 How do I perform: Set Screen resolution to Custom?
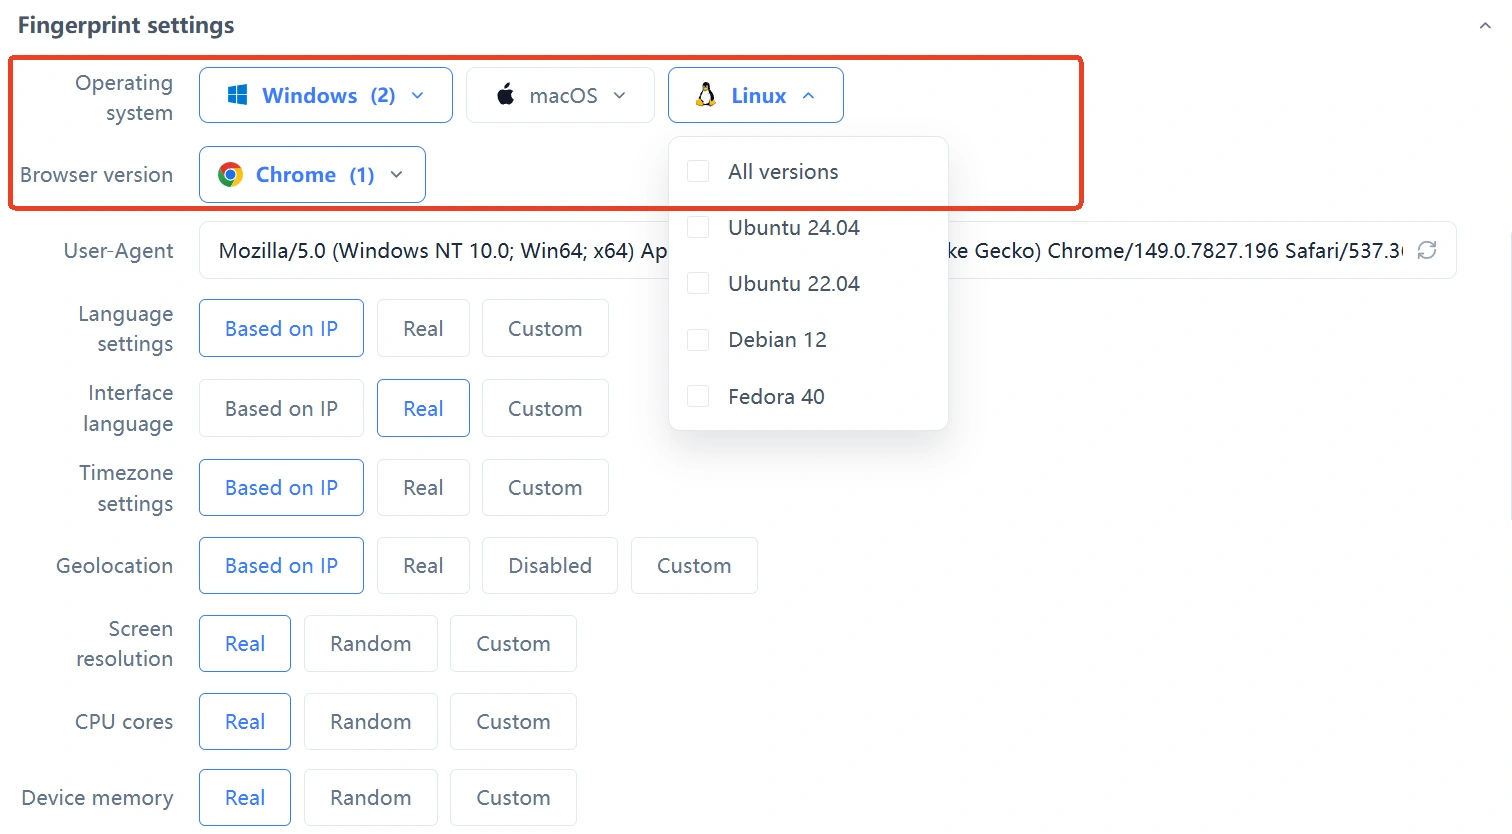513,643
